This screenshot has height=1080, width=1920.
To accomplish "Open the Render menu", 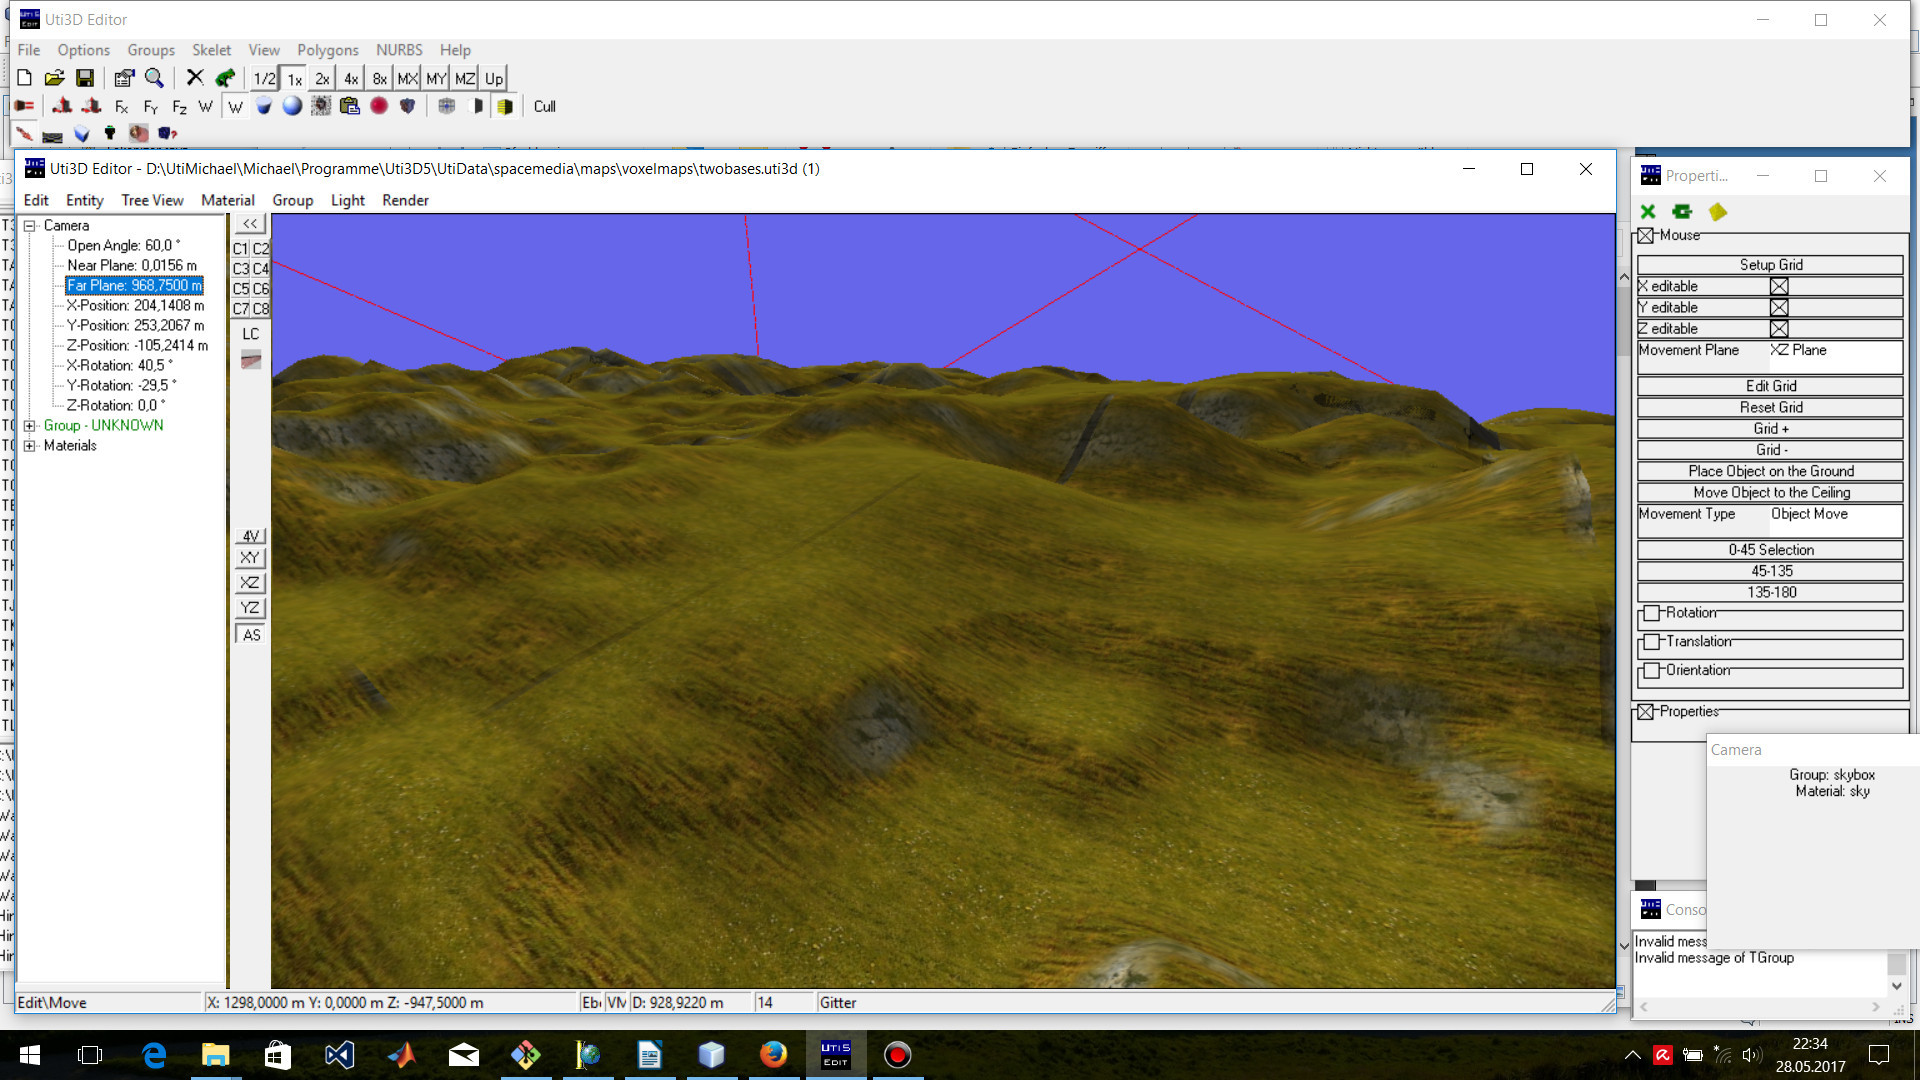I will [x=405, y=200].
